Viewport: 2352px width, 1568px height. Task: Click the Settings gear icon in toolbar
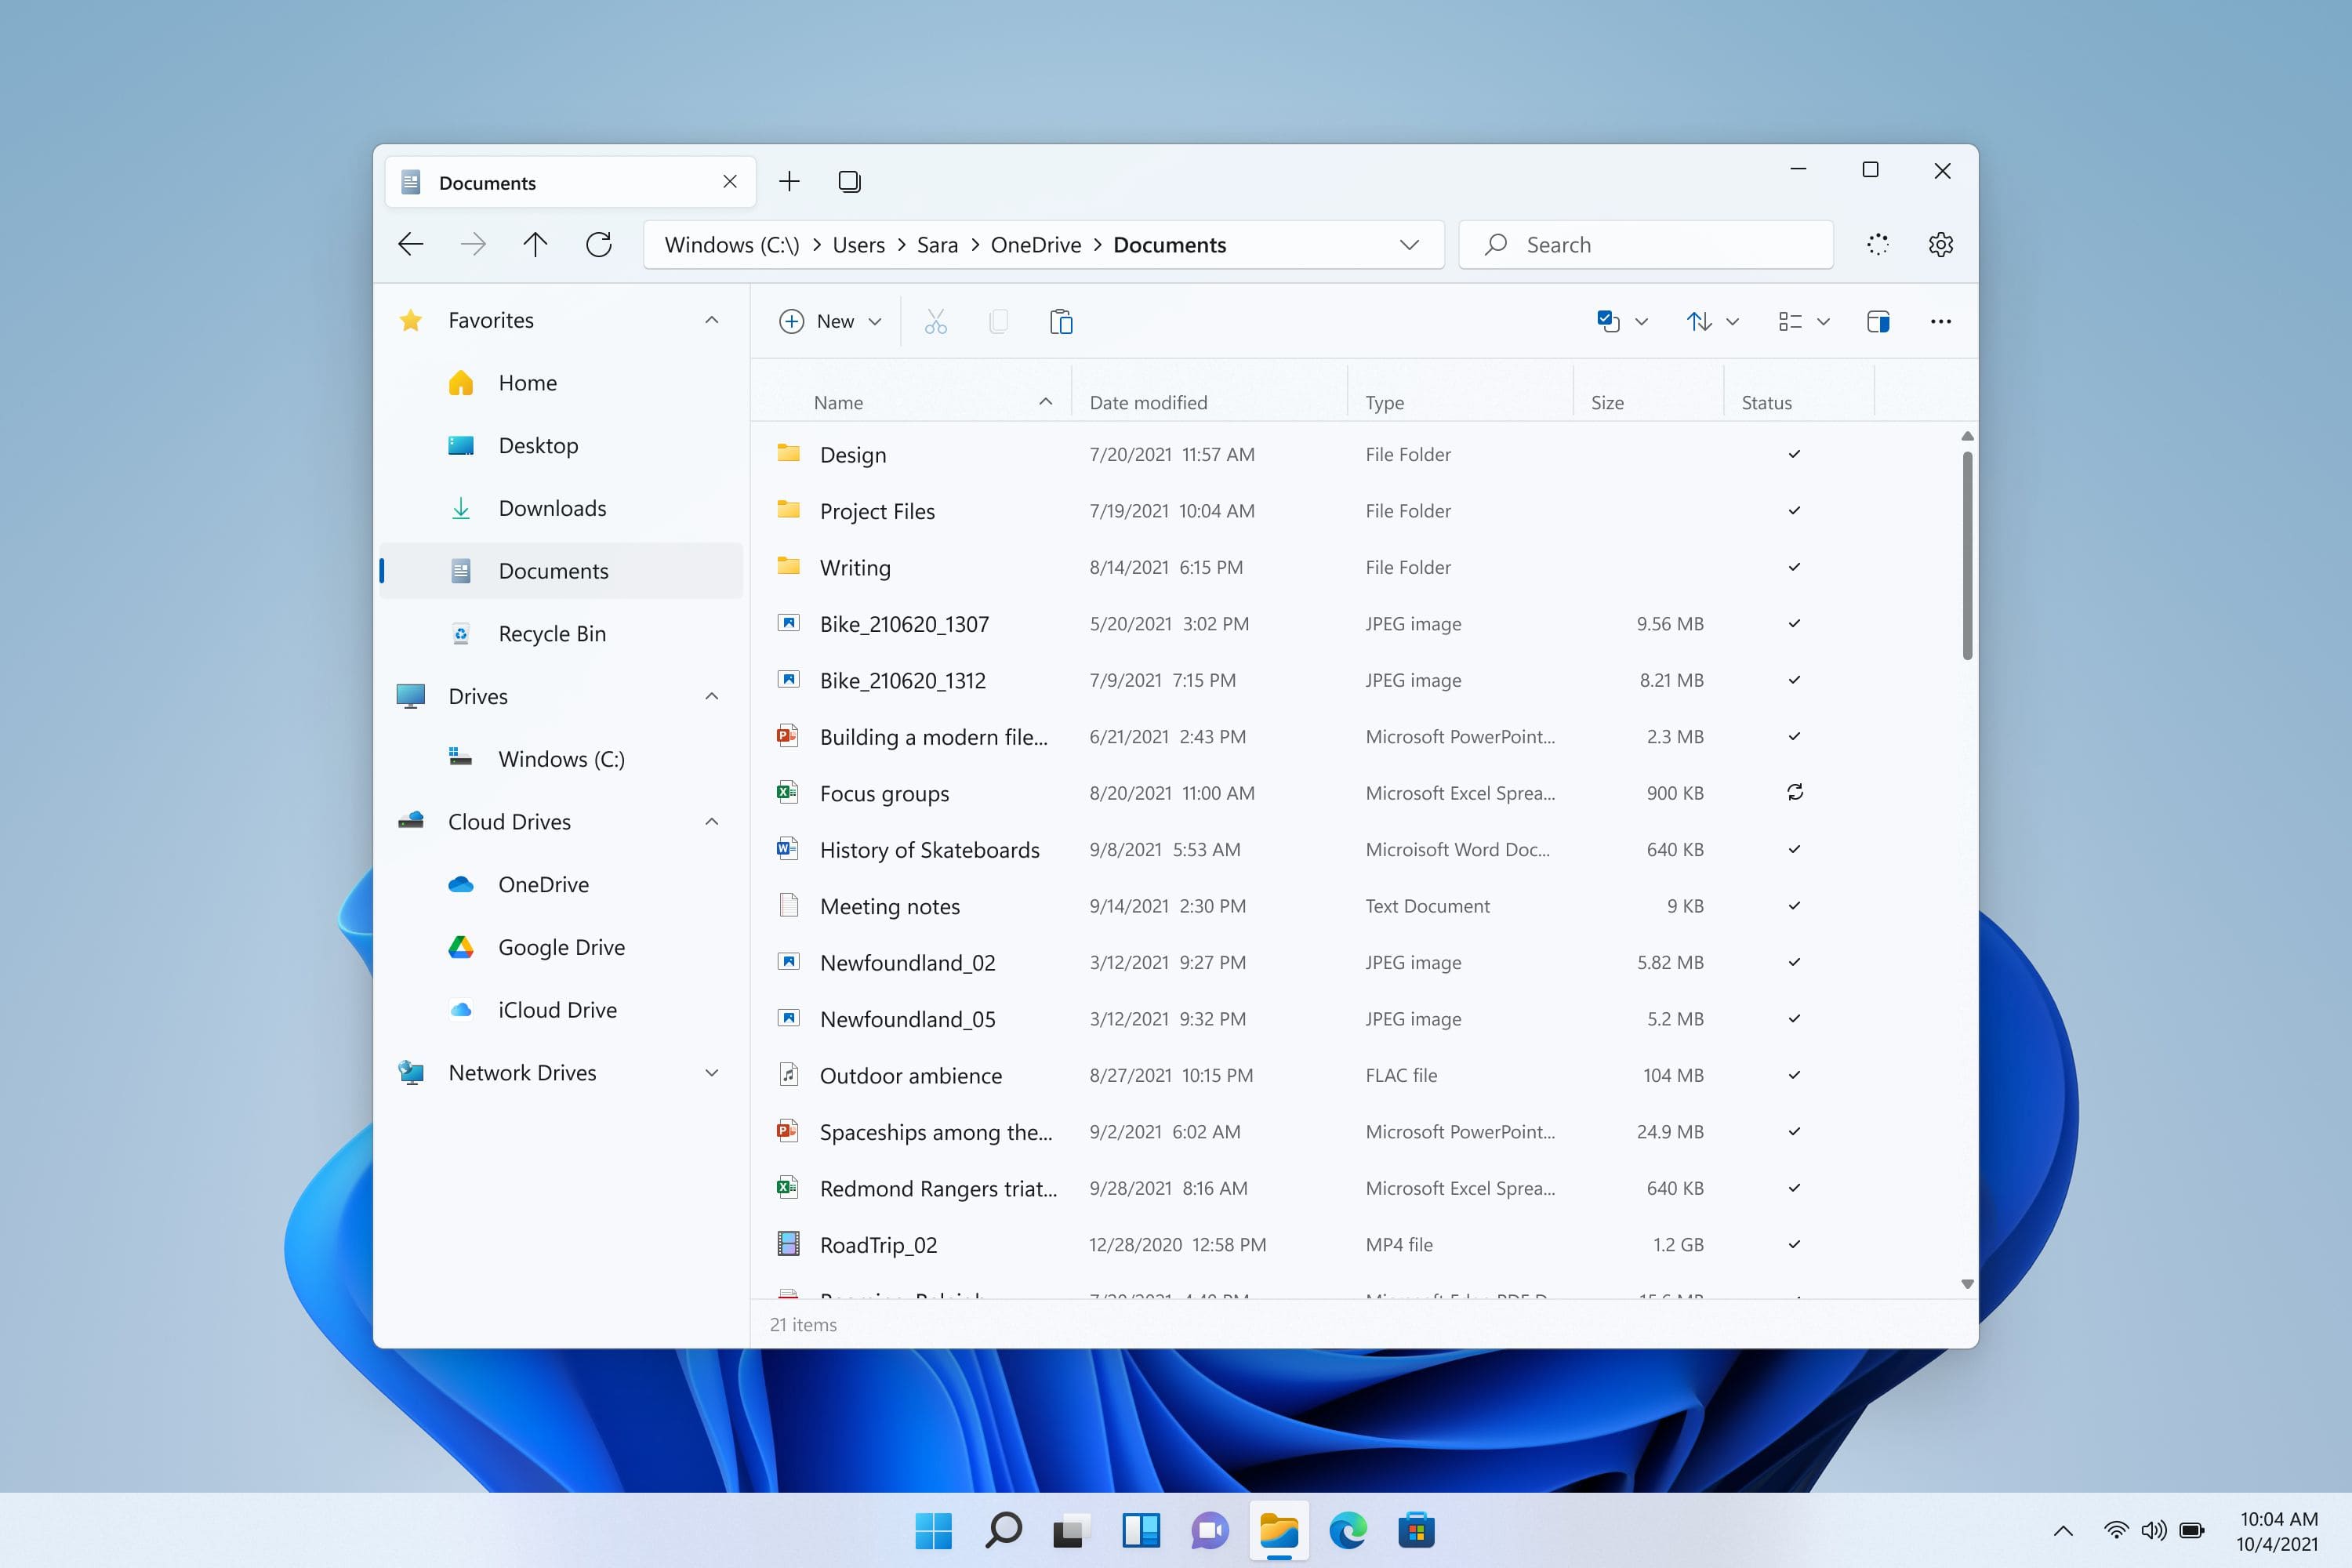coord(1940,243)
